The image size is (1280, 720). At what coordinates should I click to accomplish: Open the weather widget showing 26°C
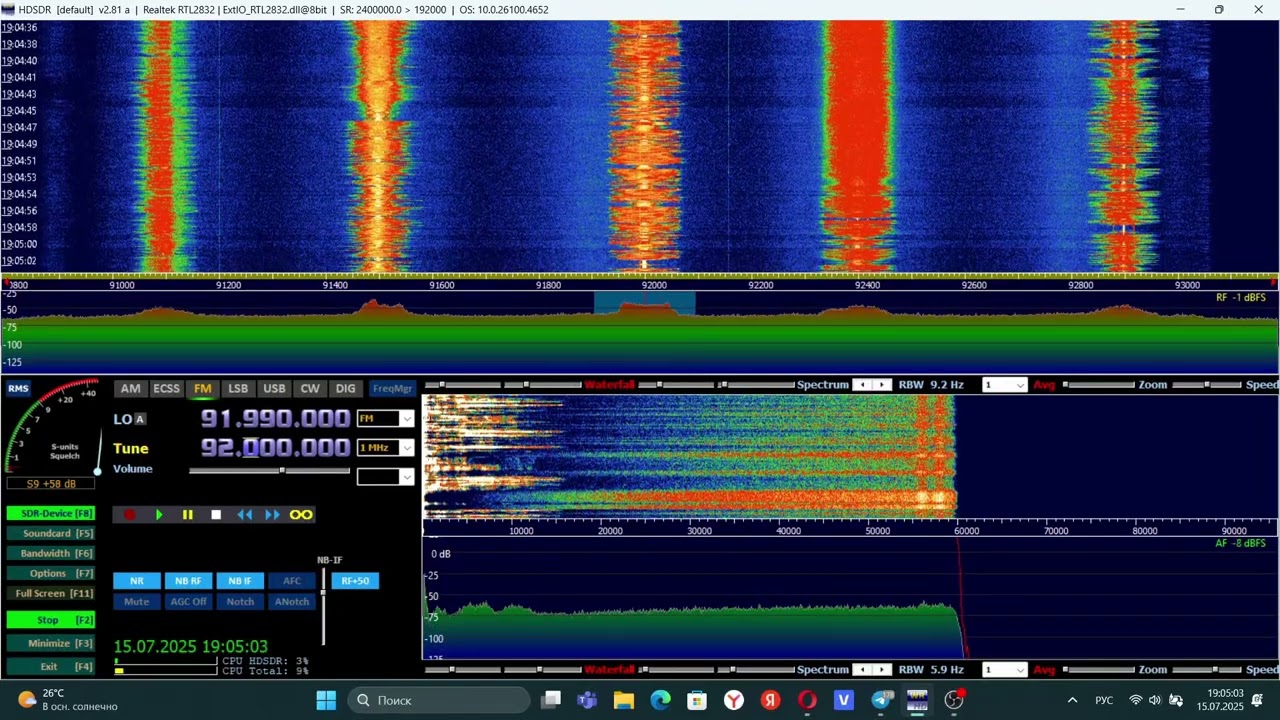(x=68, y=700)
